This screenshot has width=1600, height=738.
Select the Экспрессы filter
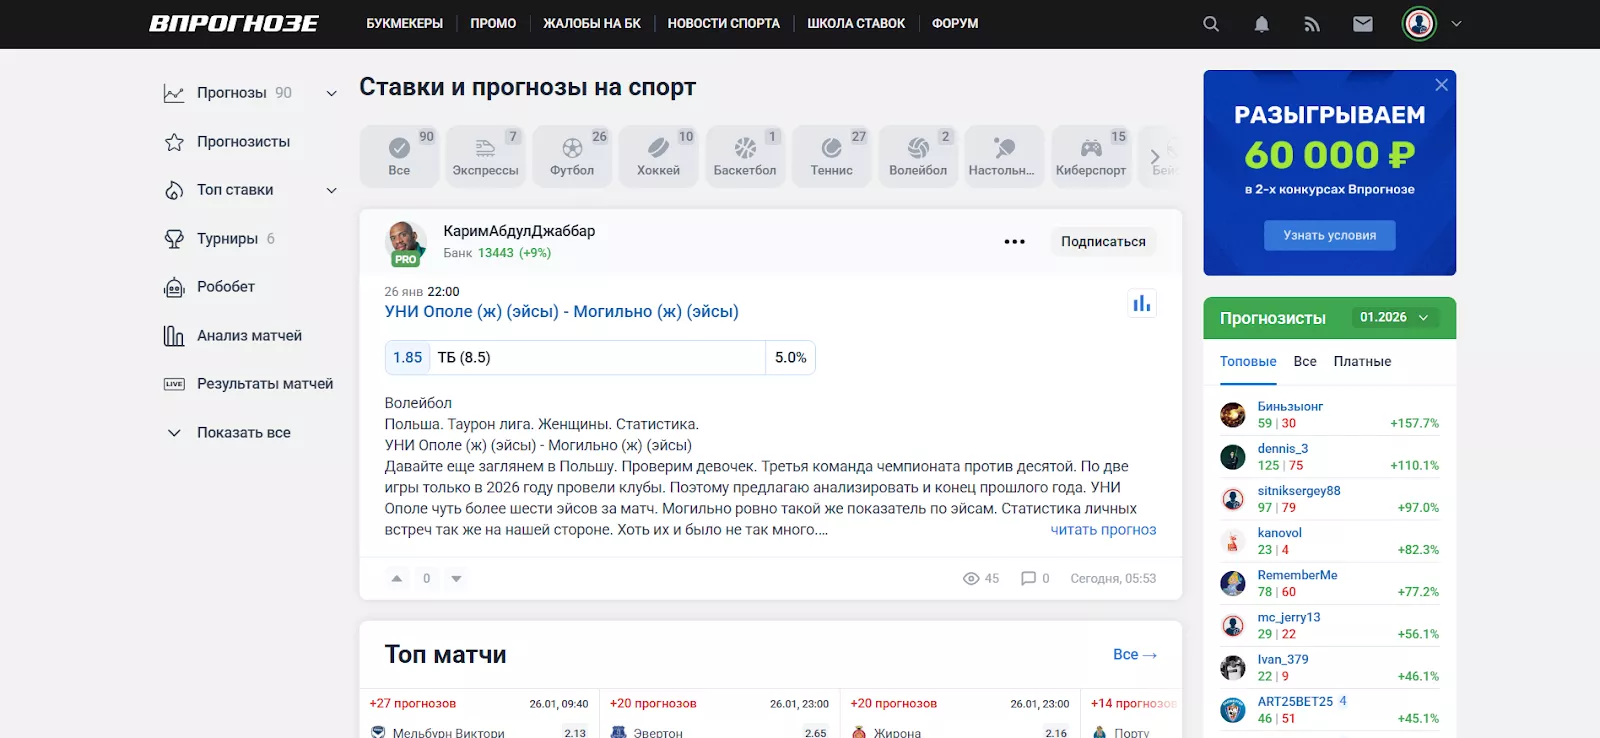click(x=485, y=156)
